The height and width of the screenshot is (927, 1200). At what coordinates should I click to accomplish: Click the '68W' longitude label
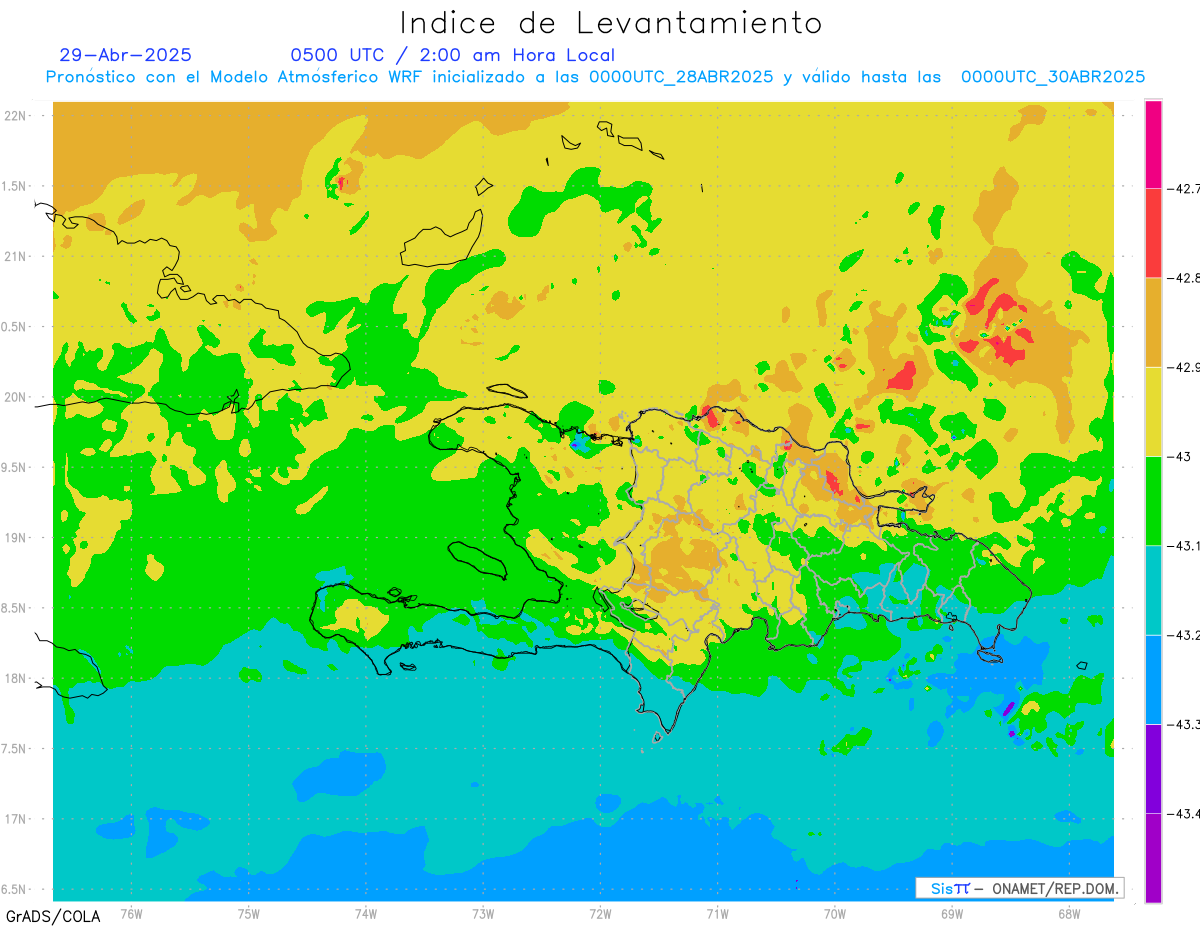[1069, 914]
